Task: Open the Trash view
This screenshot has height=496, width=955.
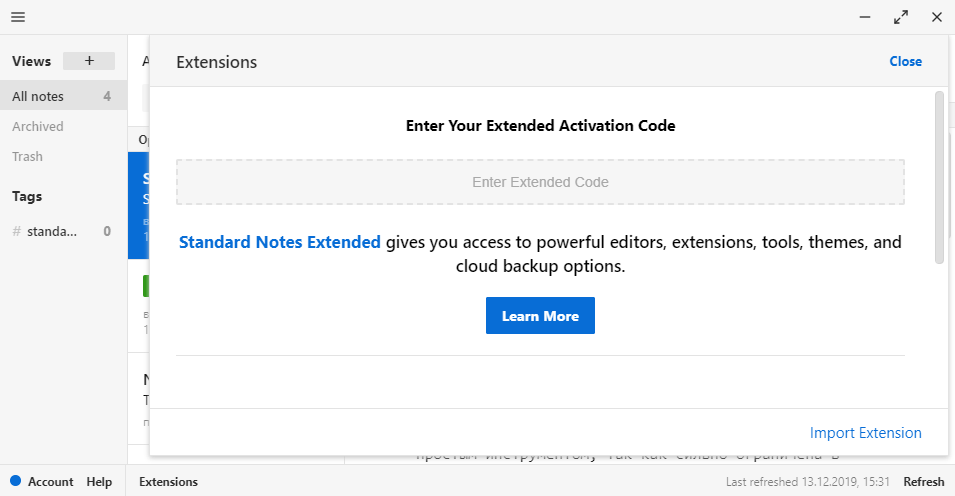Action: (27, 157)
